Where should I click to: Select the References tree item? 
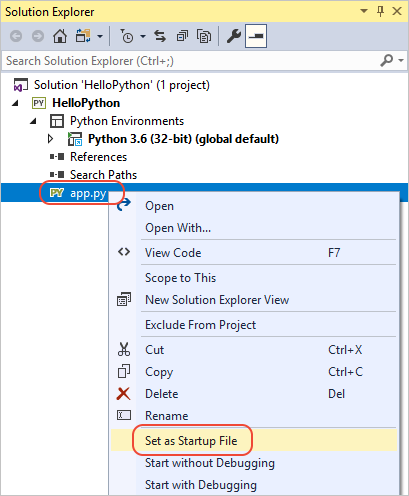click(x=98, y=157)
